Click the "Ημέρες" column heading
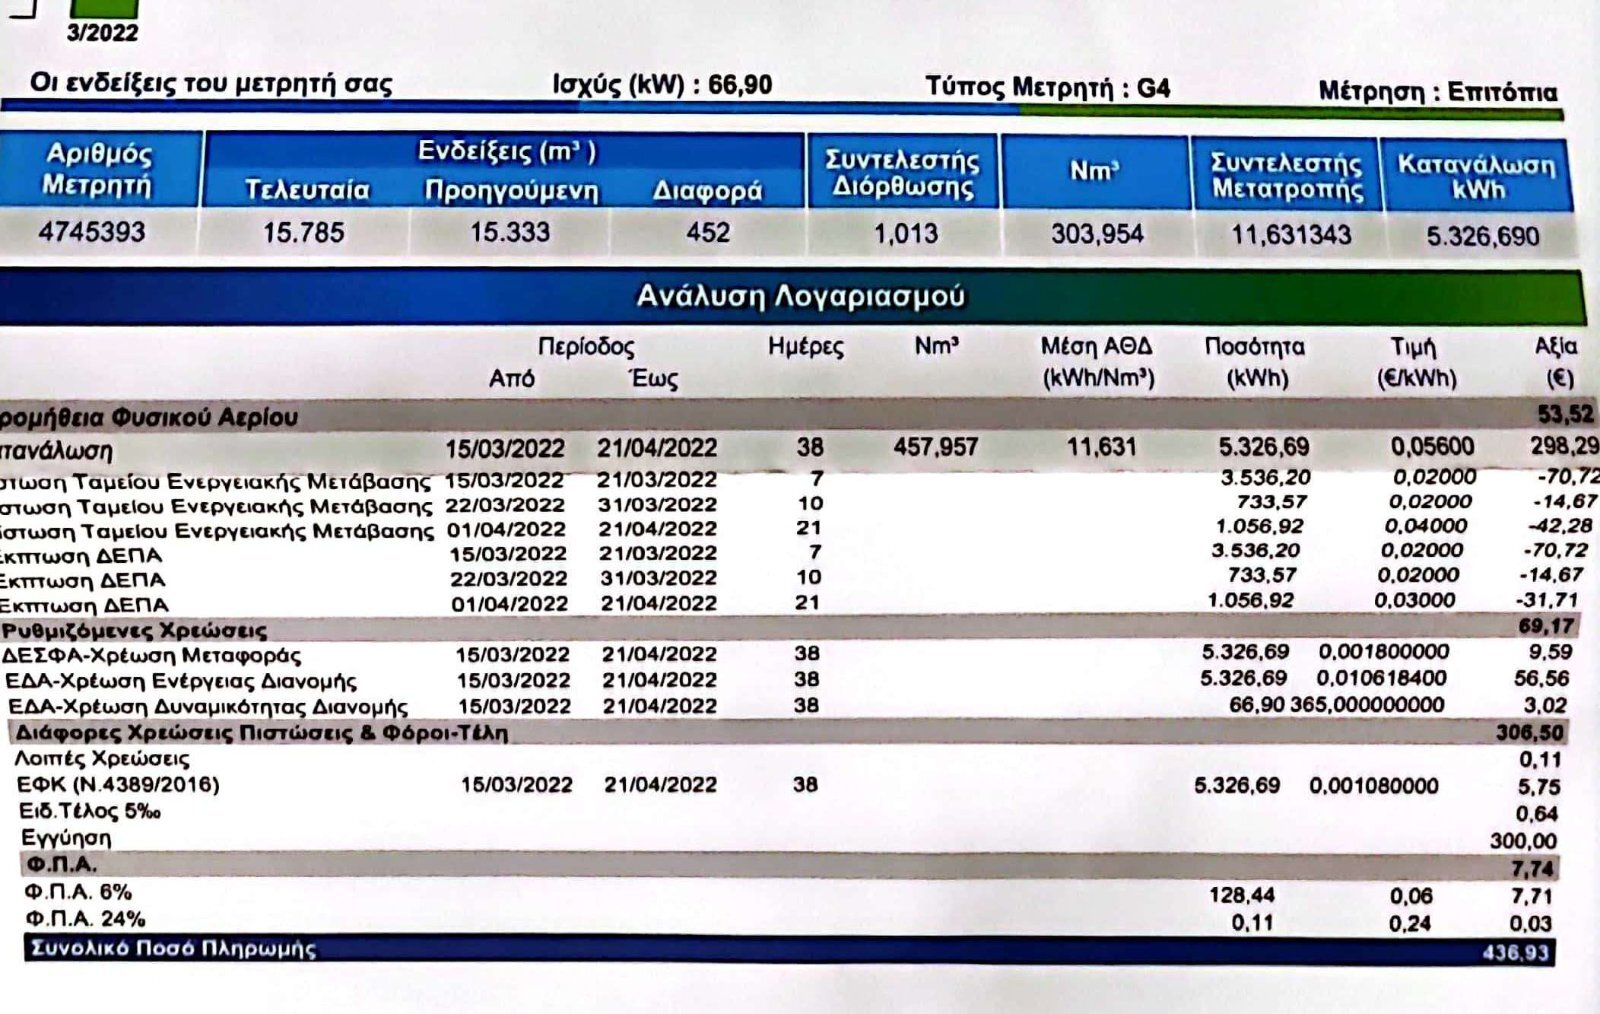Viewport: 1600px width, 1014px height. (806, 347)
